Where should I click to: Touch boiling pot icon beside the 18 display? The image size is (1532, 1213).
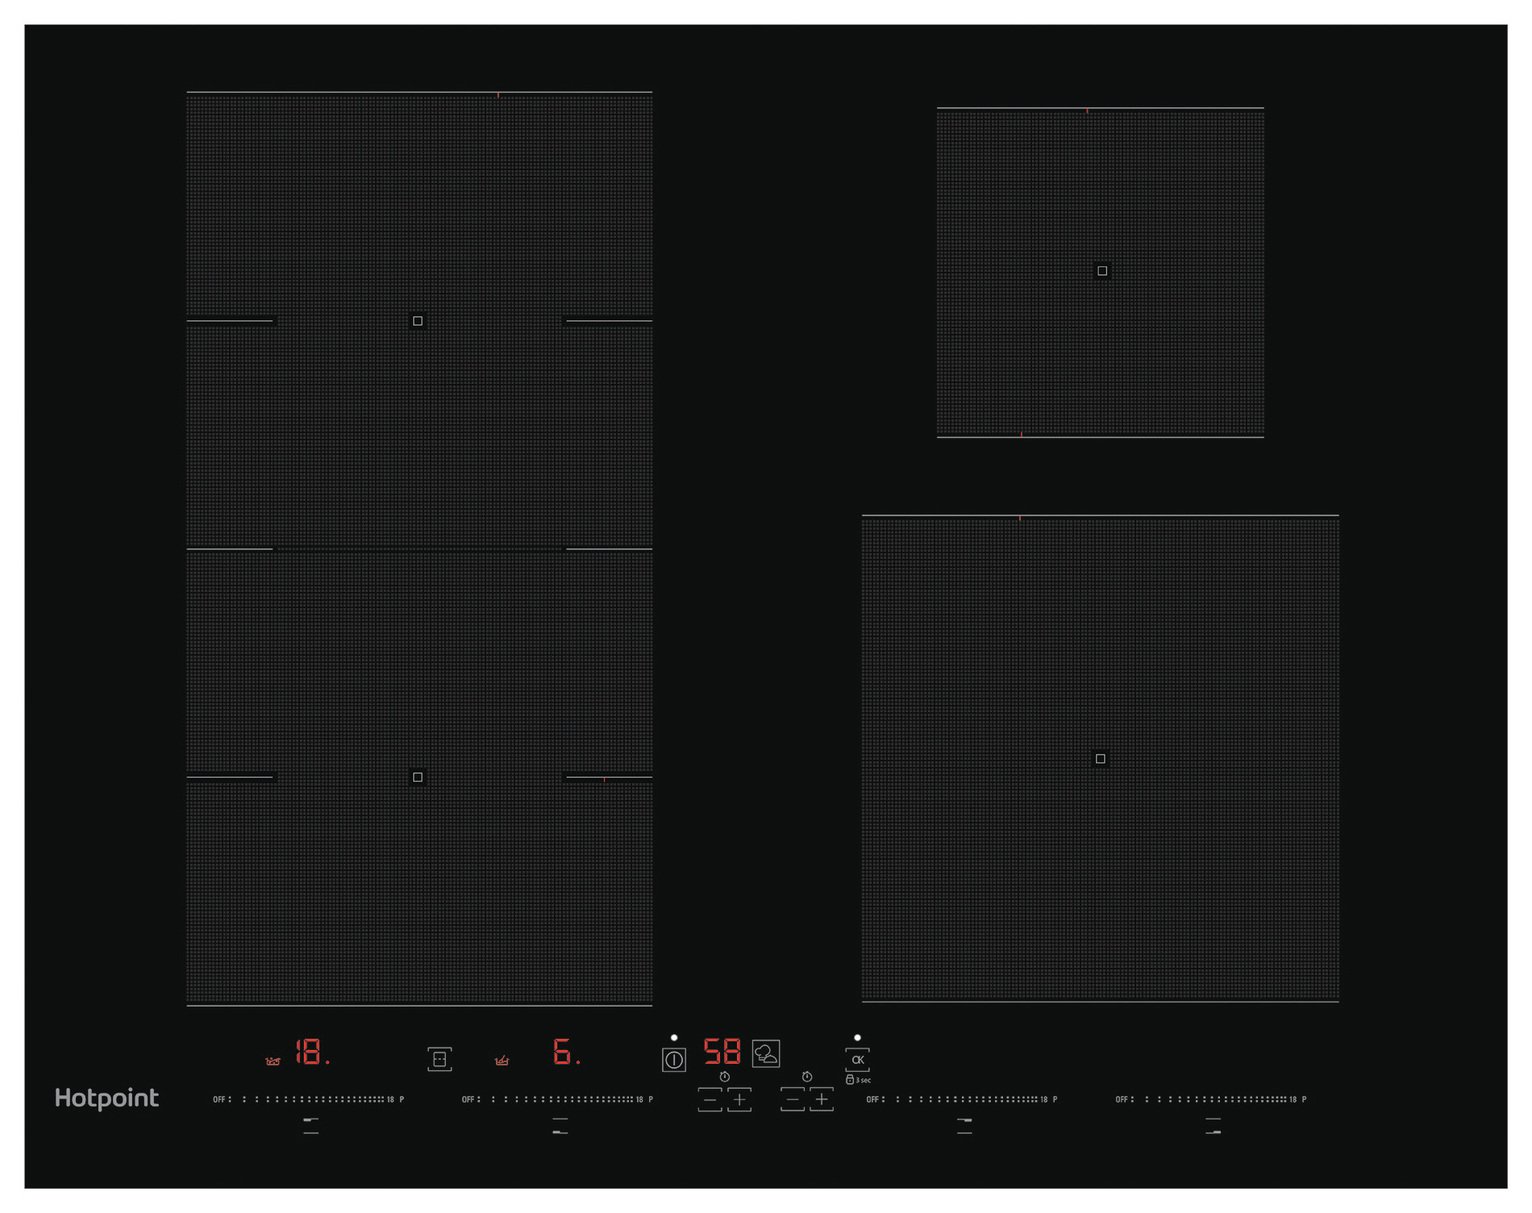pyautogui.click(x=272, y=1061)
